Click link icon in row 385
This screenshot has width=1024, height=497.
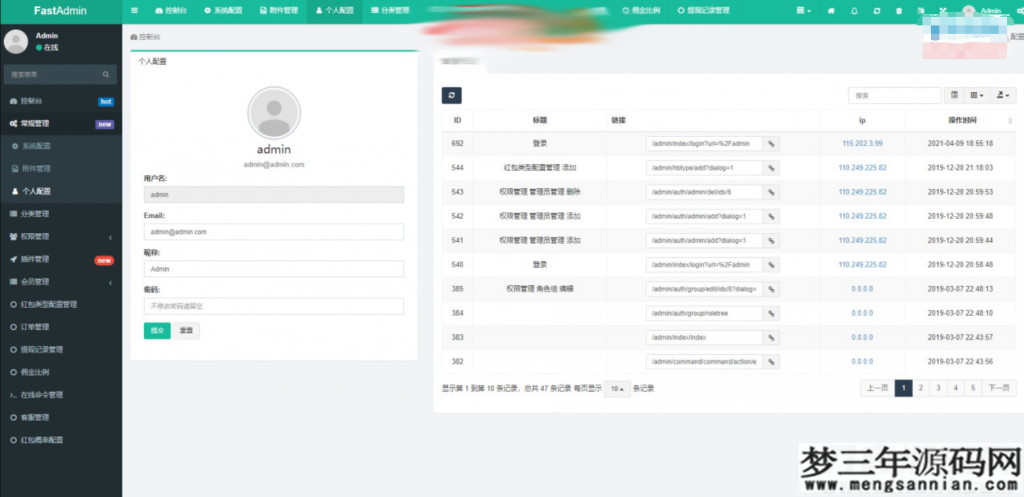pos(771,289)
